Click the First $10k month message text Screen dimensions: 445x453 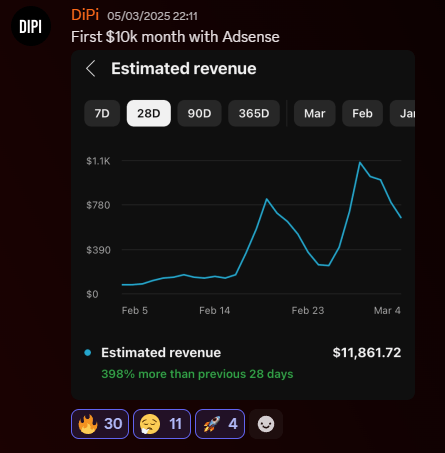click(x=175, y=37)
